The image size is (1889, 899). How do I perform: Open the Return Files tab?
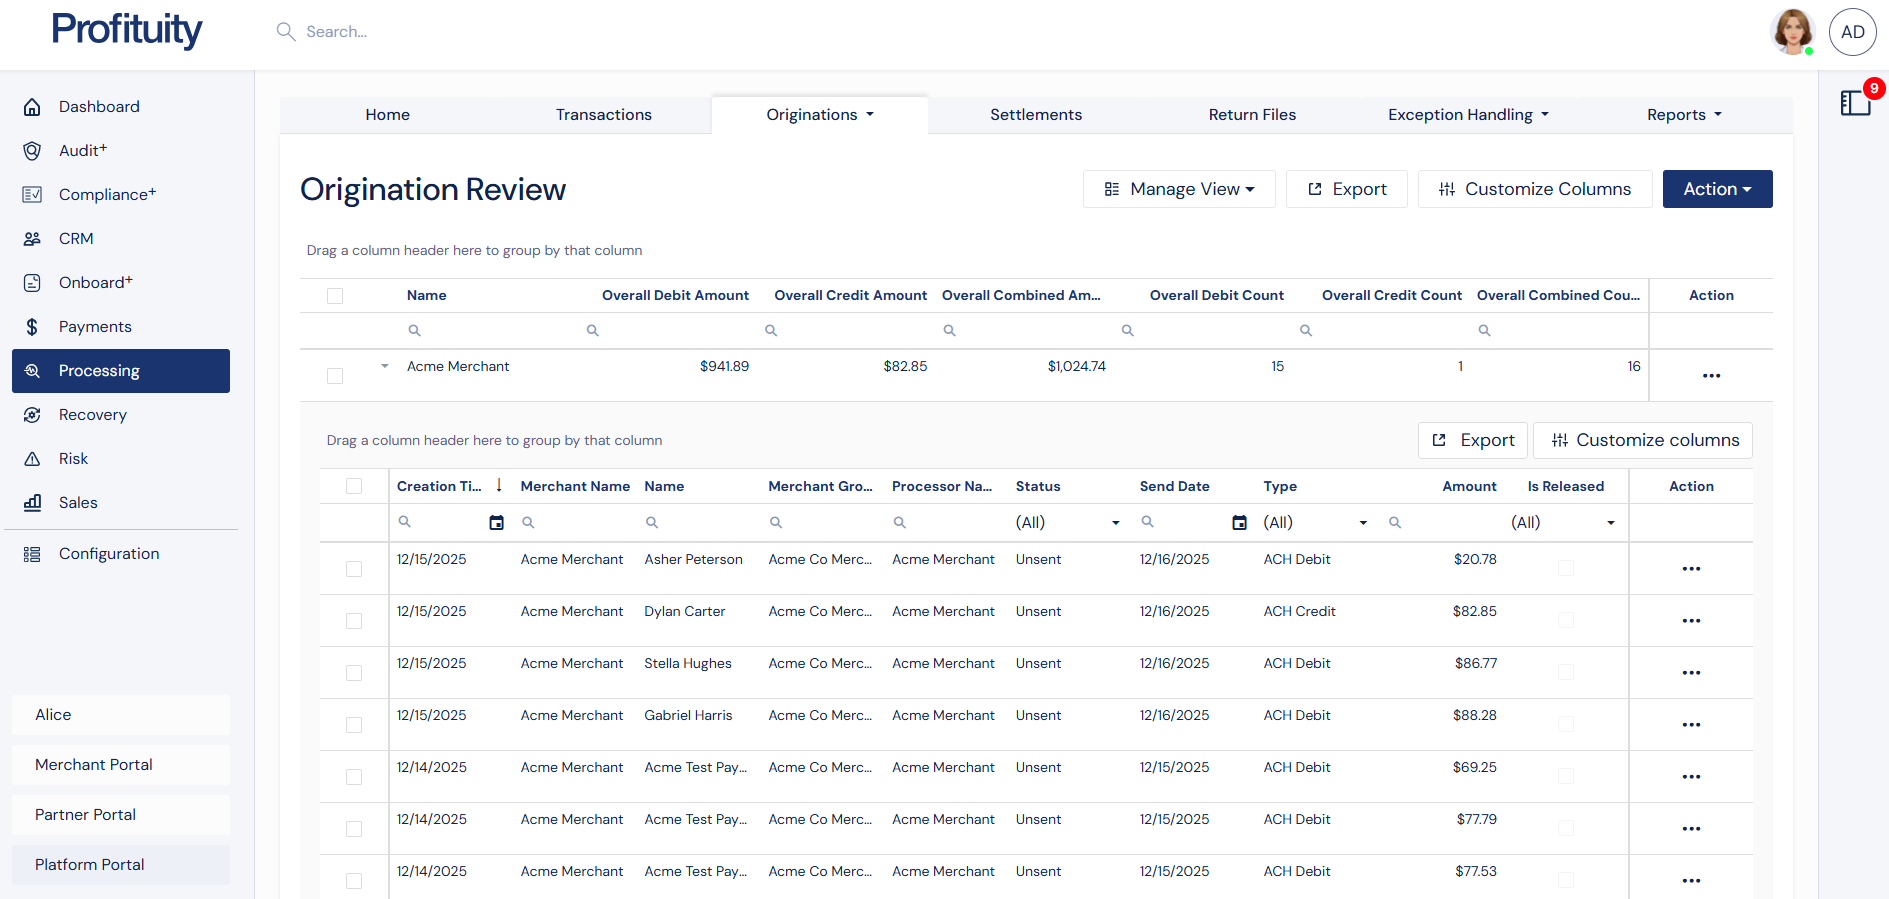point(1251,115)
